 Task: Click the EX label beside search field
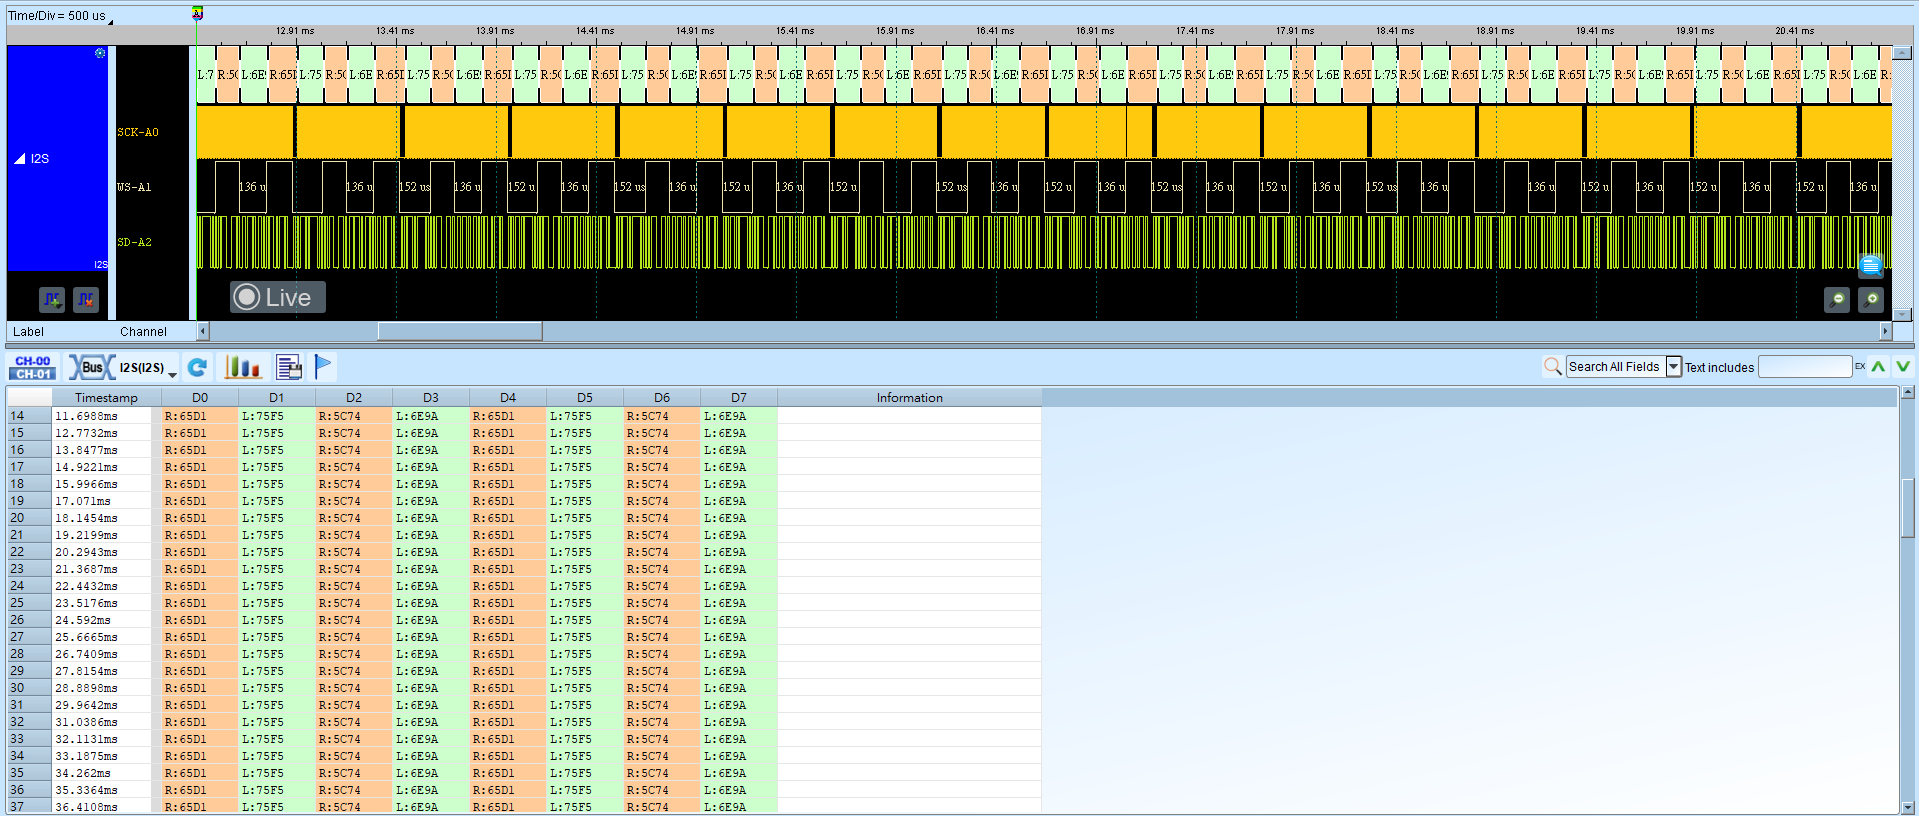(1860, 367)
